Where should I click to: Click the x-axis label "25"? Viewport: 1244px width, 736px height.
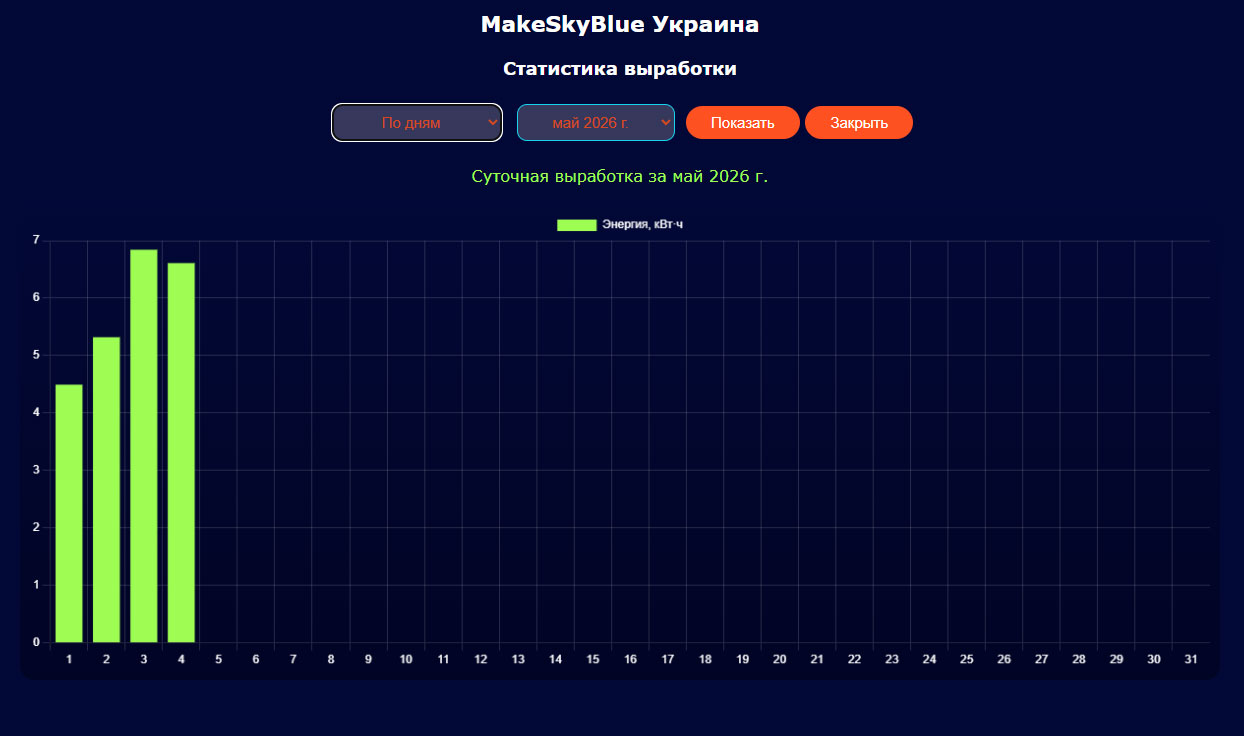tap(967, 660)
